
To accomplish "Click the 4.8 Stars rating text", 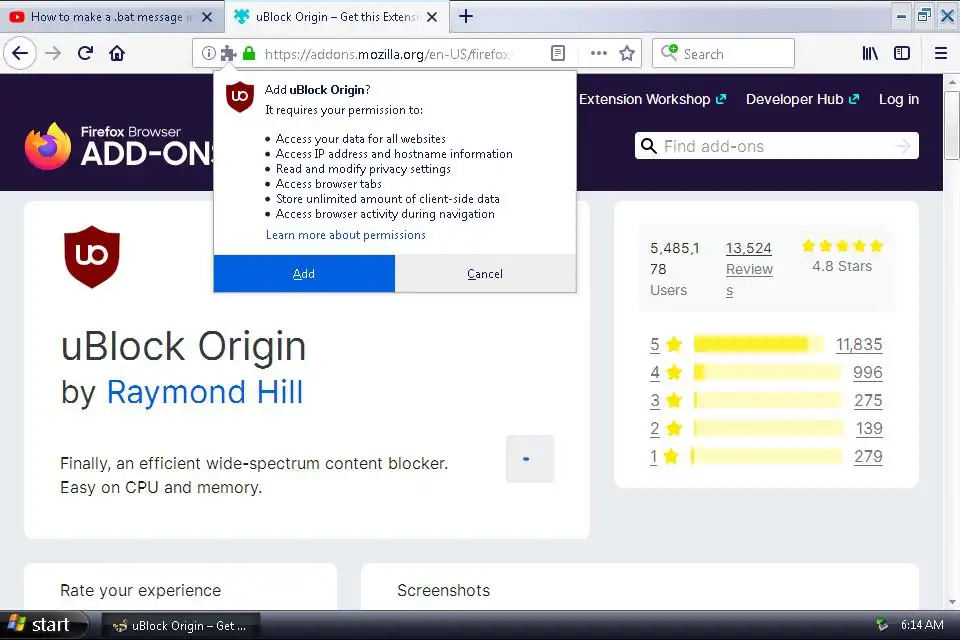I will [842, 266].
